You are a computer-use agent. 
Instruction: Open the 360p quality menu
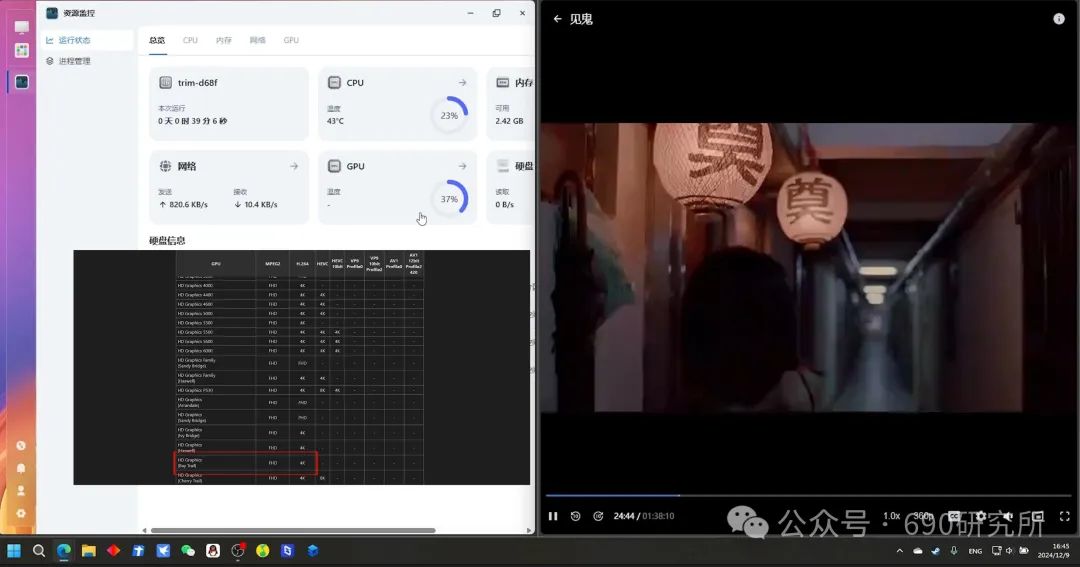pos(923,515)
